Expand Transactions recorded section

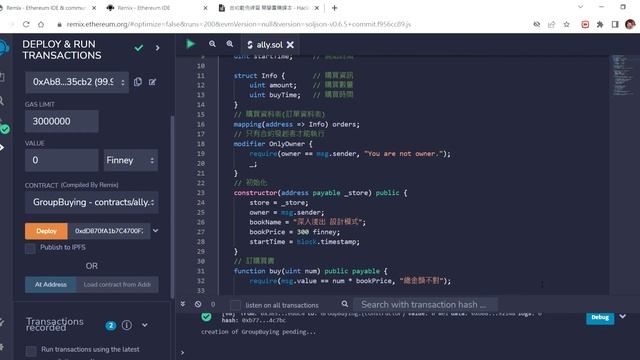pyautogui.click(x=144, y=325)
